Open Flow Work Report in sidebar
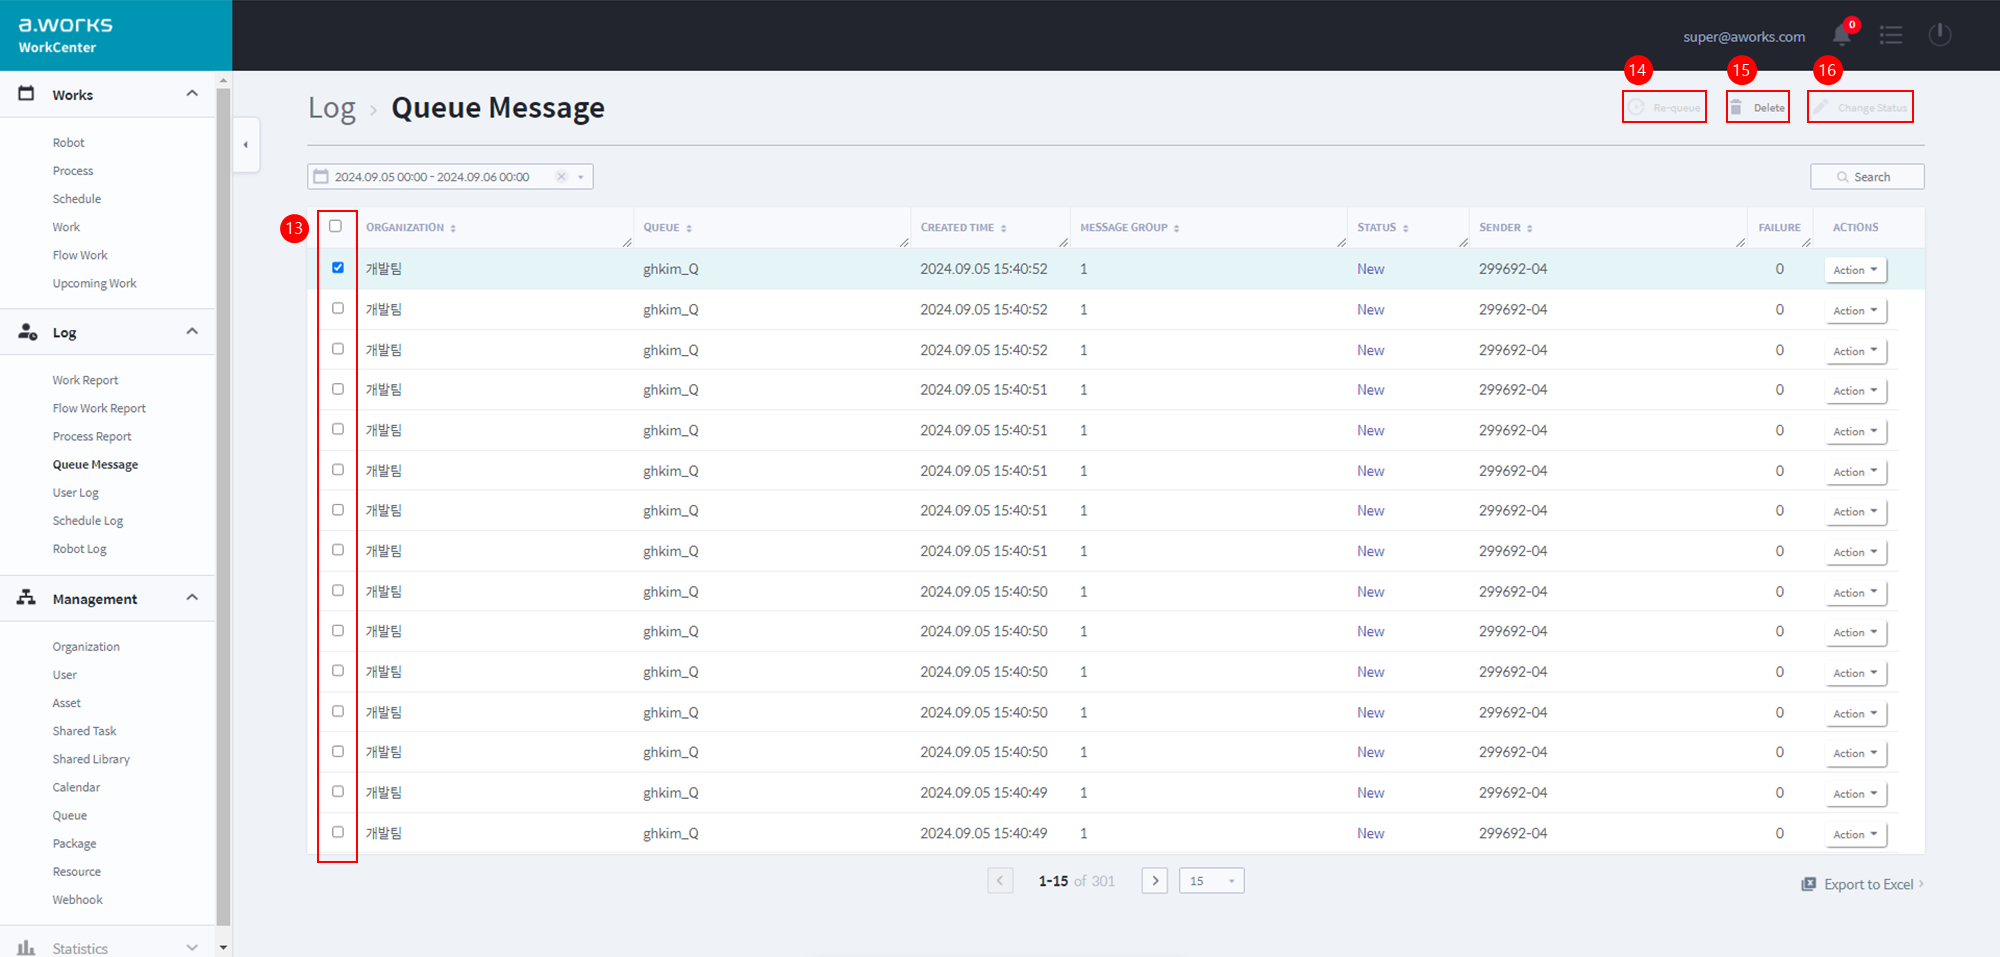 coord(100,408)
